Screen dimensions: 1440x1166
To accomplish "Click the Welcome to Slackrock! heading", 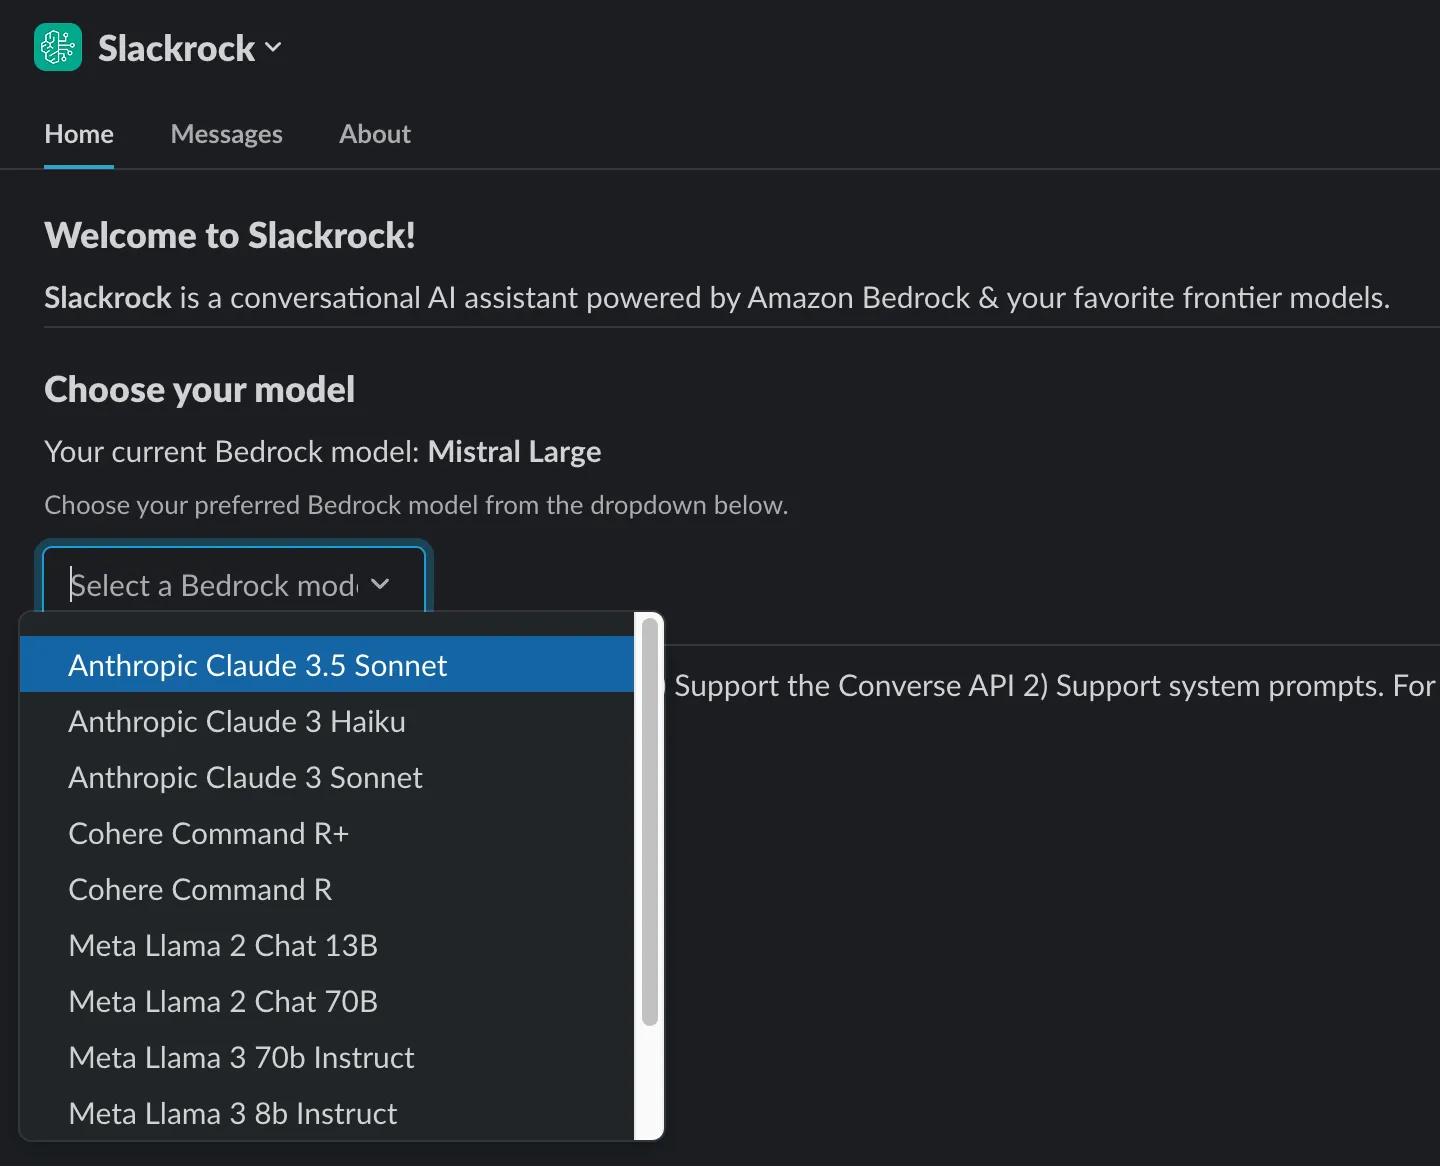I will pyautogui.click(x=230, y=236).
